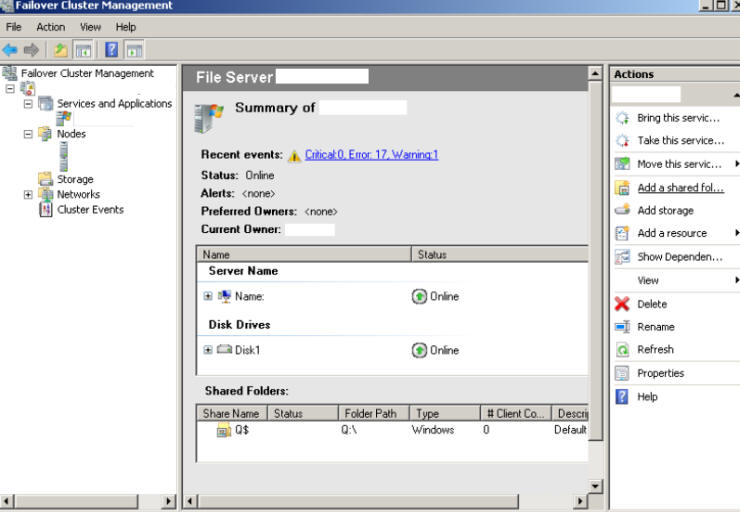Open the recent events Critical/Error/Warning link
Screen dimensions: 740x512
tap(371, 154)
